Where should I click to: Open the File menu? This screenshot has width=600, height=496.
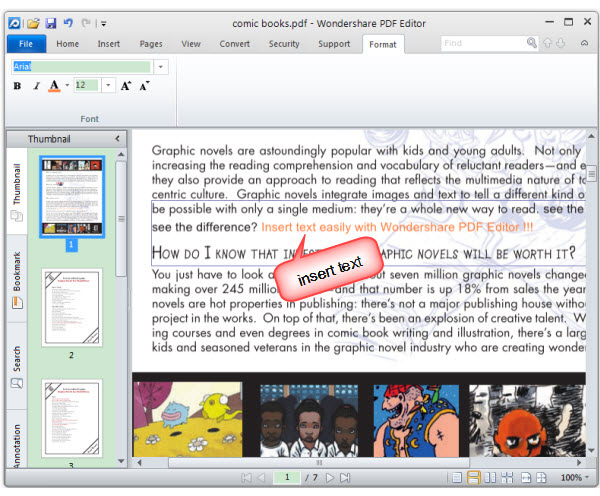[26, 44]
